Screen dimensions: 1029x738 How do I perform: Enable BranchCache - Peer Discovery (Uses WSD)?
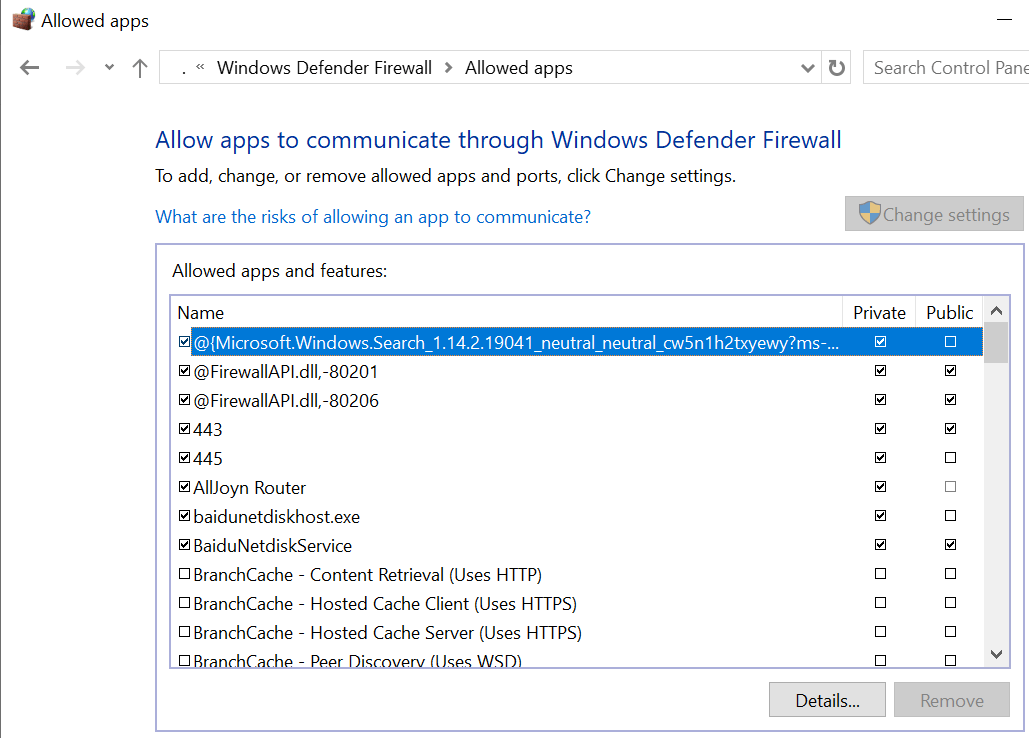point(184,660)
